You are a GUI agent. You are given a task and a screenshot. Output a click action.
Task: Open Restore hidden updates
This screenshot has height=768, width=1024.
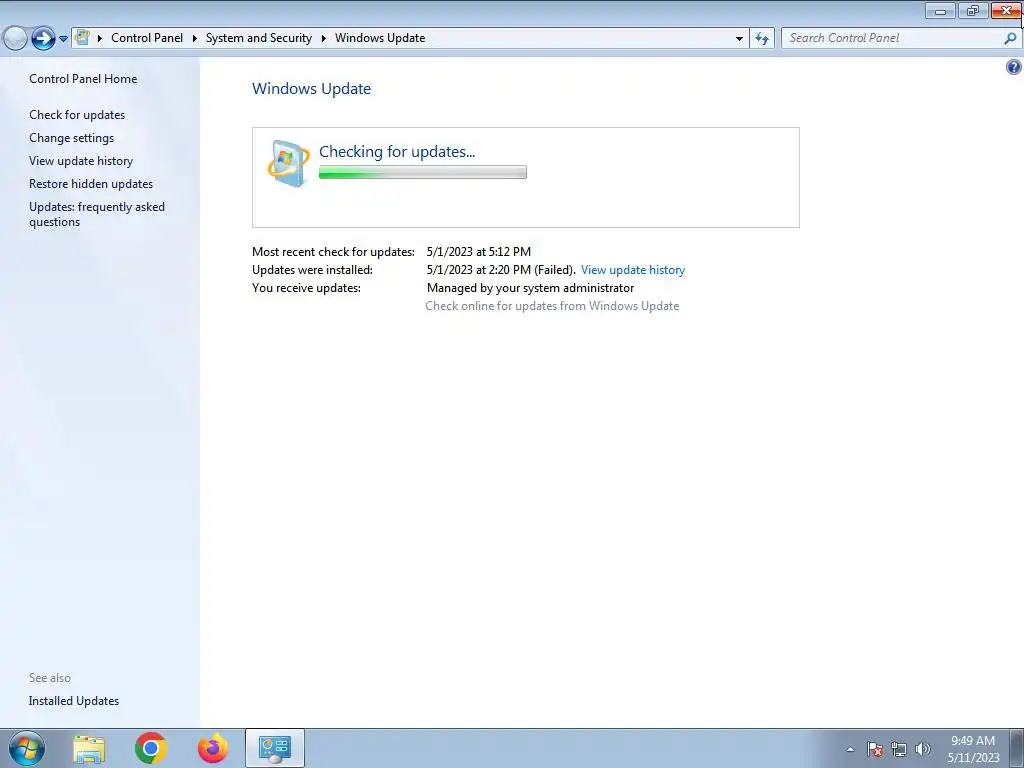(x=91, y=184)
